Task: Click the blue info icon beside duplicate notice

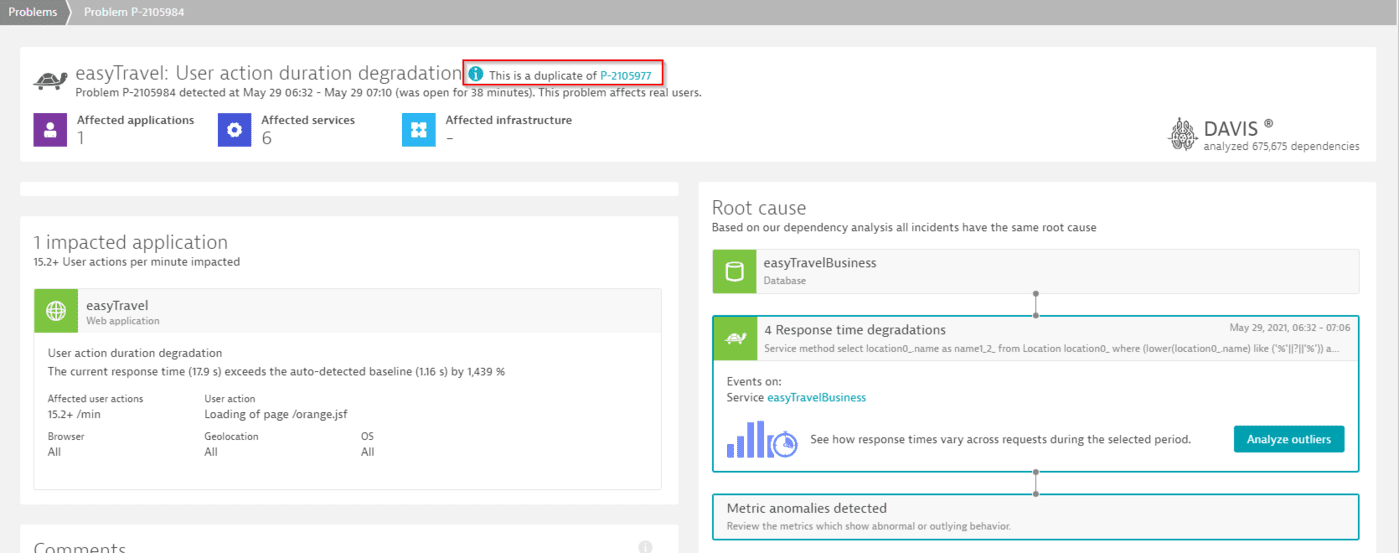Action: (x=476, y=74)
